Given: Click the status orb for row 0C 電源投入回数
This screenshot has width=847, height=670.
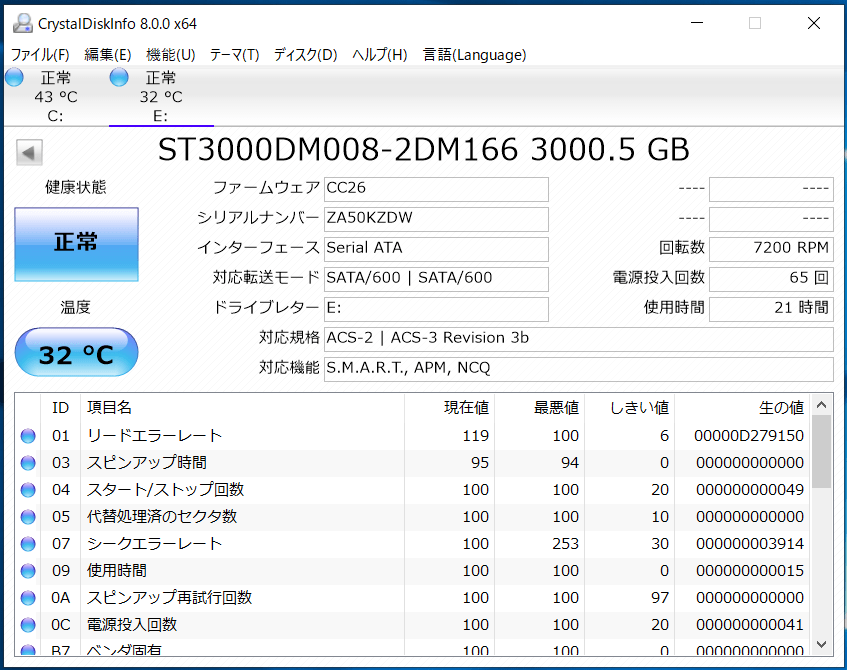Looking at the screenshot, I should [28, 625].
